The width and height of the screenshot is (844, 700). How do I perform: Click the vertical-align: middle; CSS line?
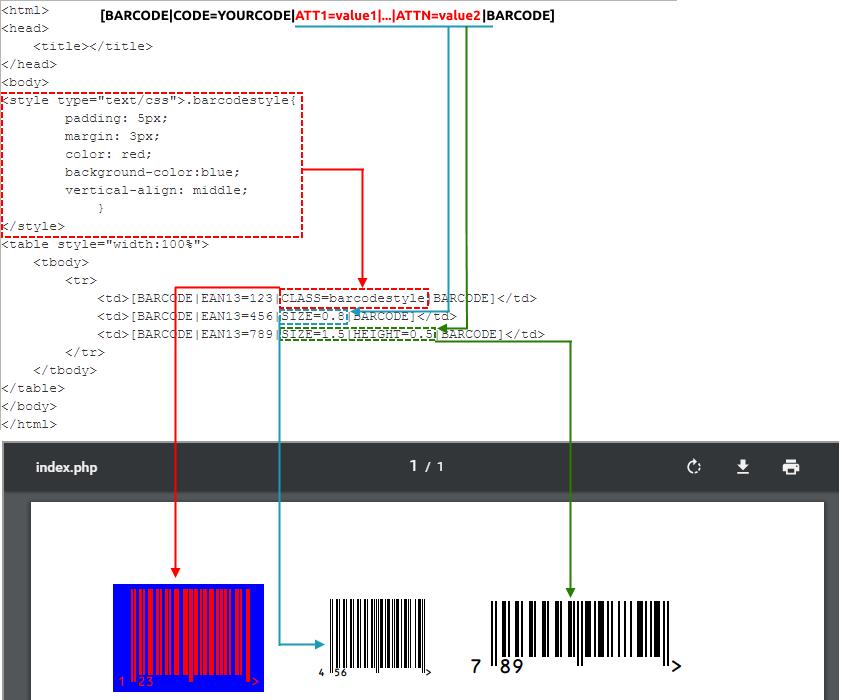156,190
